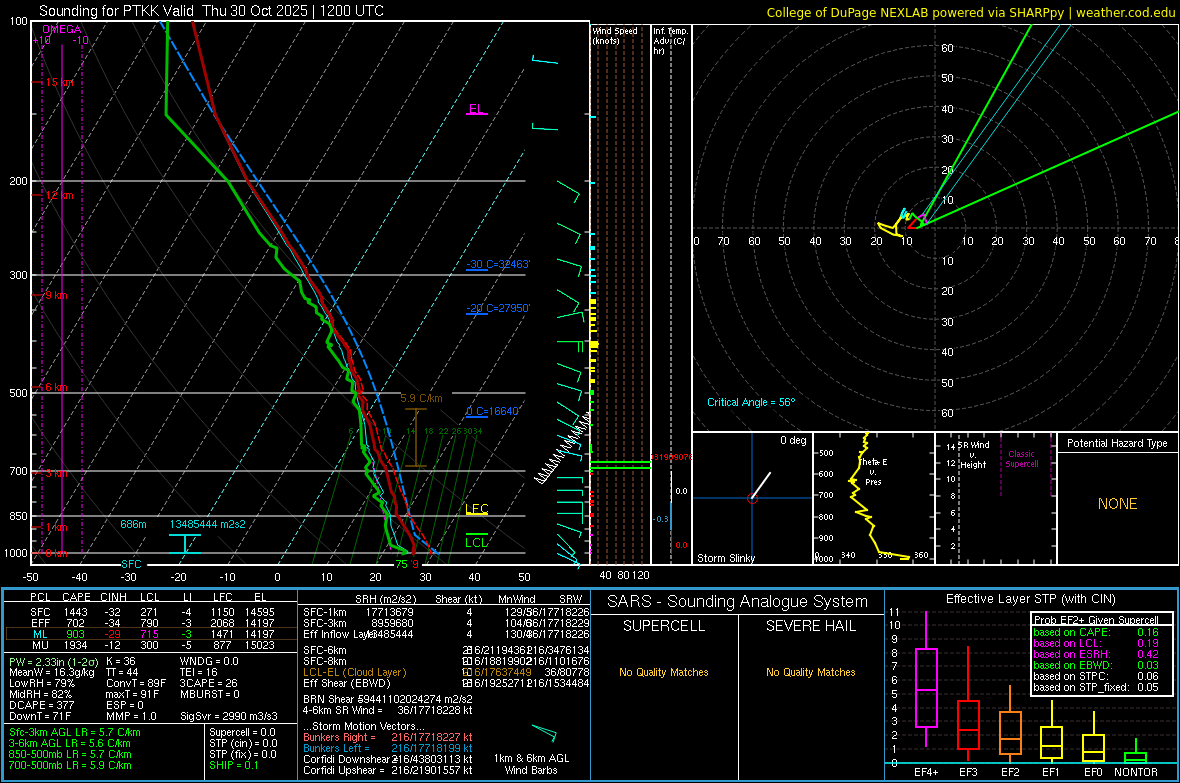The width and height of the screenshot is (1180, 783).
Task: Click the "Theta-E v. Pres" plot label
Action: tap(873, 471)
